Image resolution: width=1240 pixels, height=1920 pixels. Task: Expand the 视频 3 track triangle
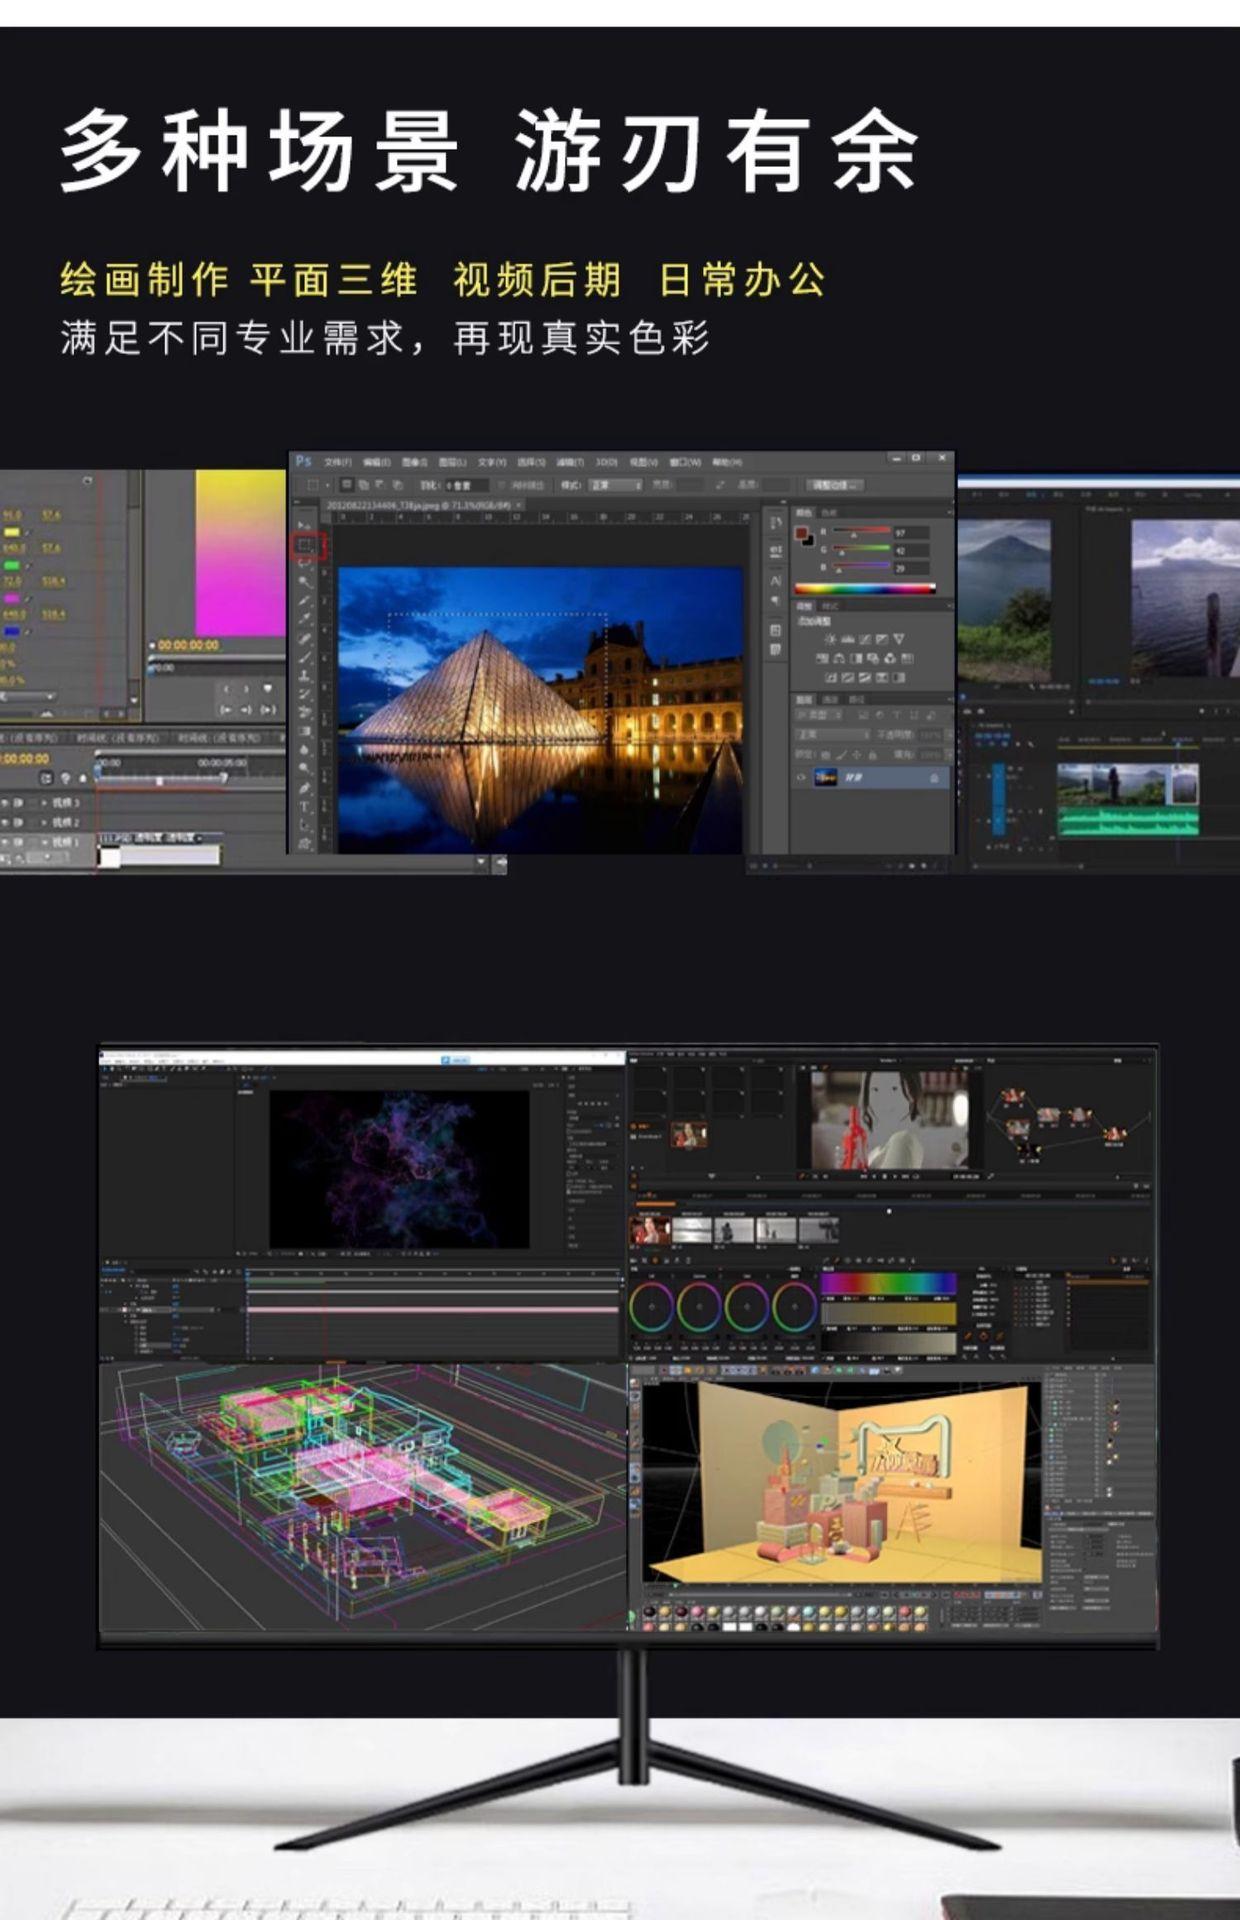coord(43,803)
